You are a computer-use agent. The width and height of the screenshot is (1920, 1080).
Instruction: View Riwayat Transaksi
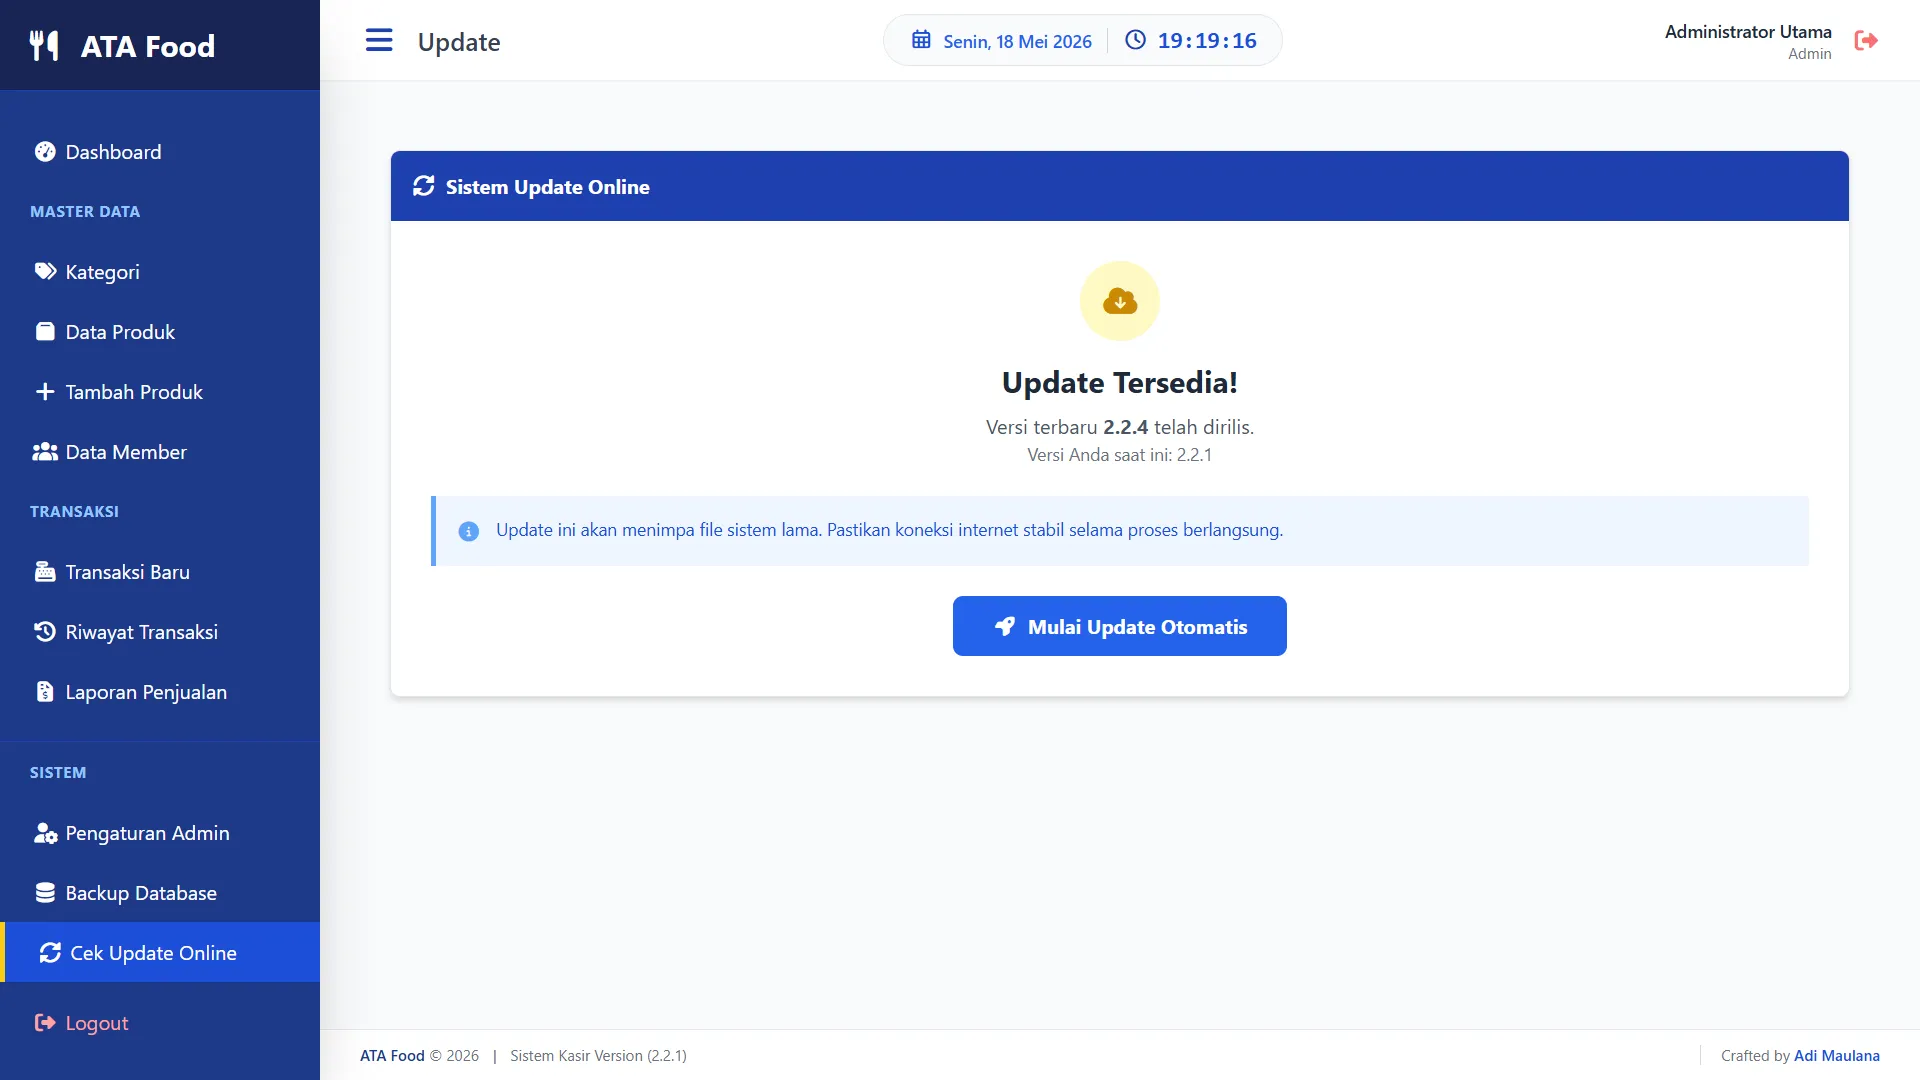(x=160, y=632)
